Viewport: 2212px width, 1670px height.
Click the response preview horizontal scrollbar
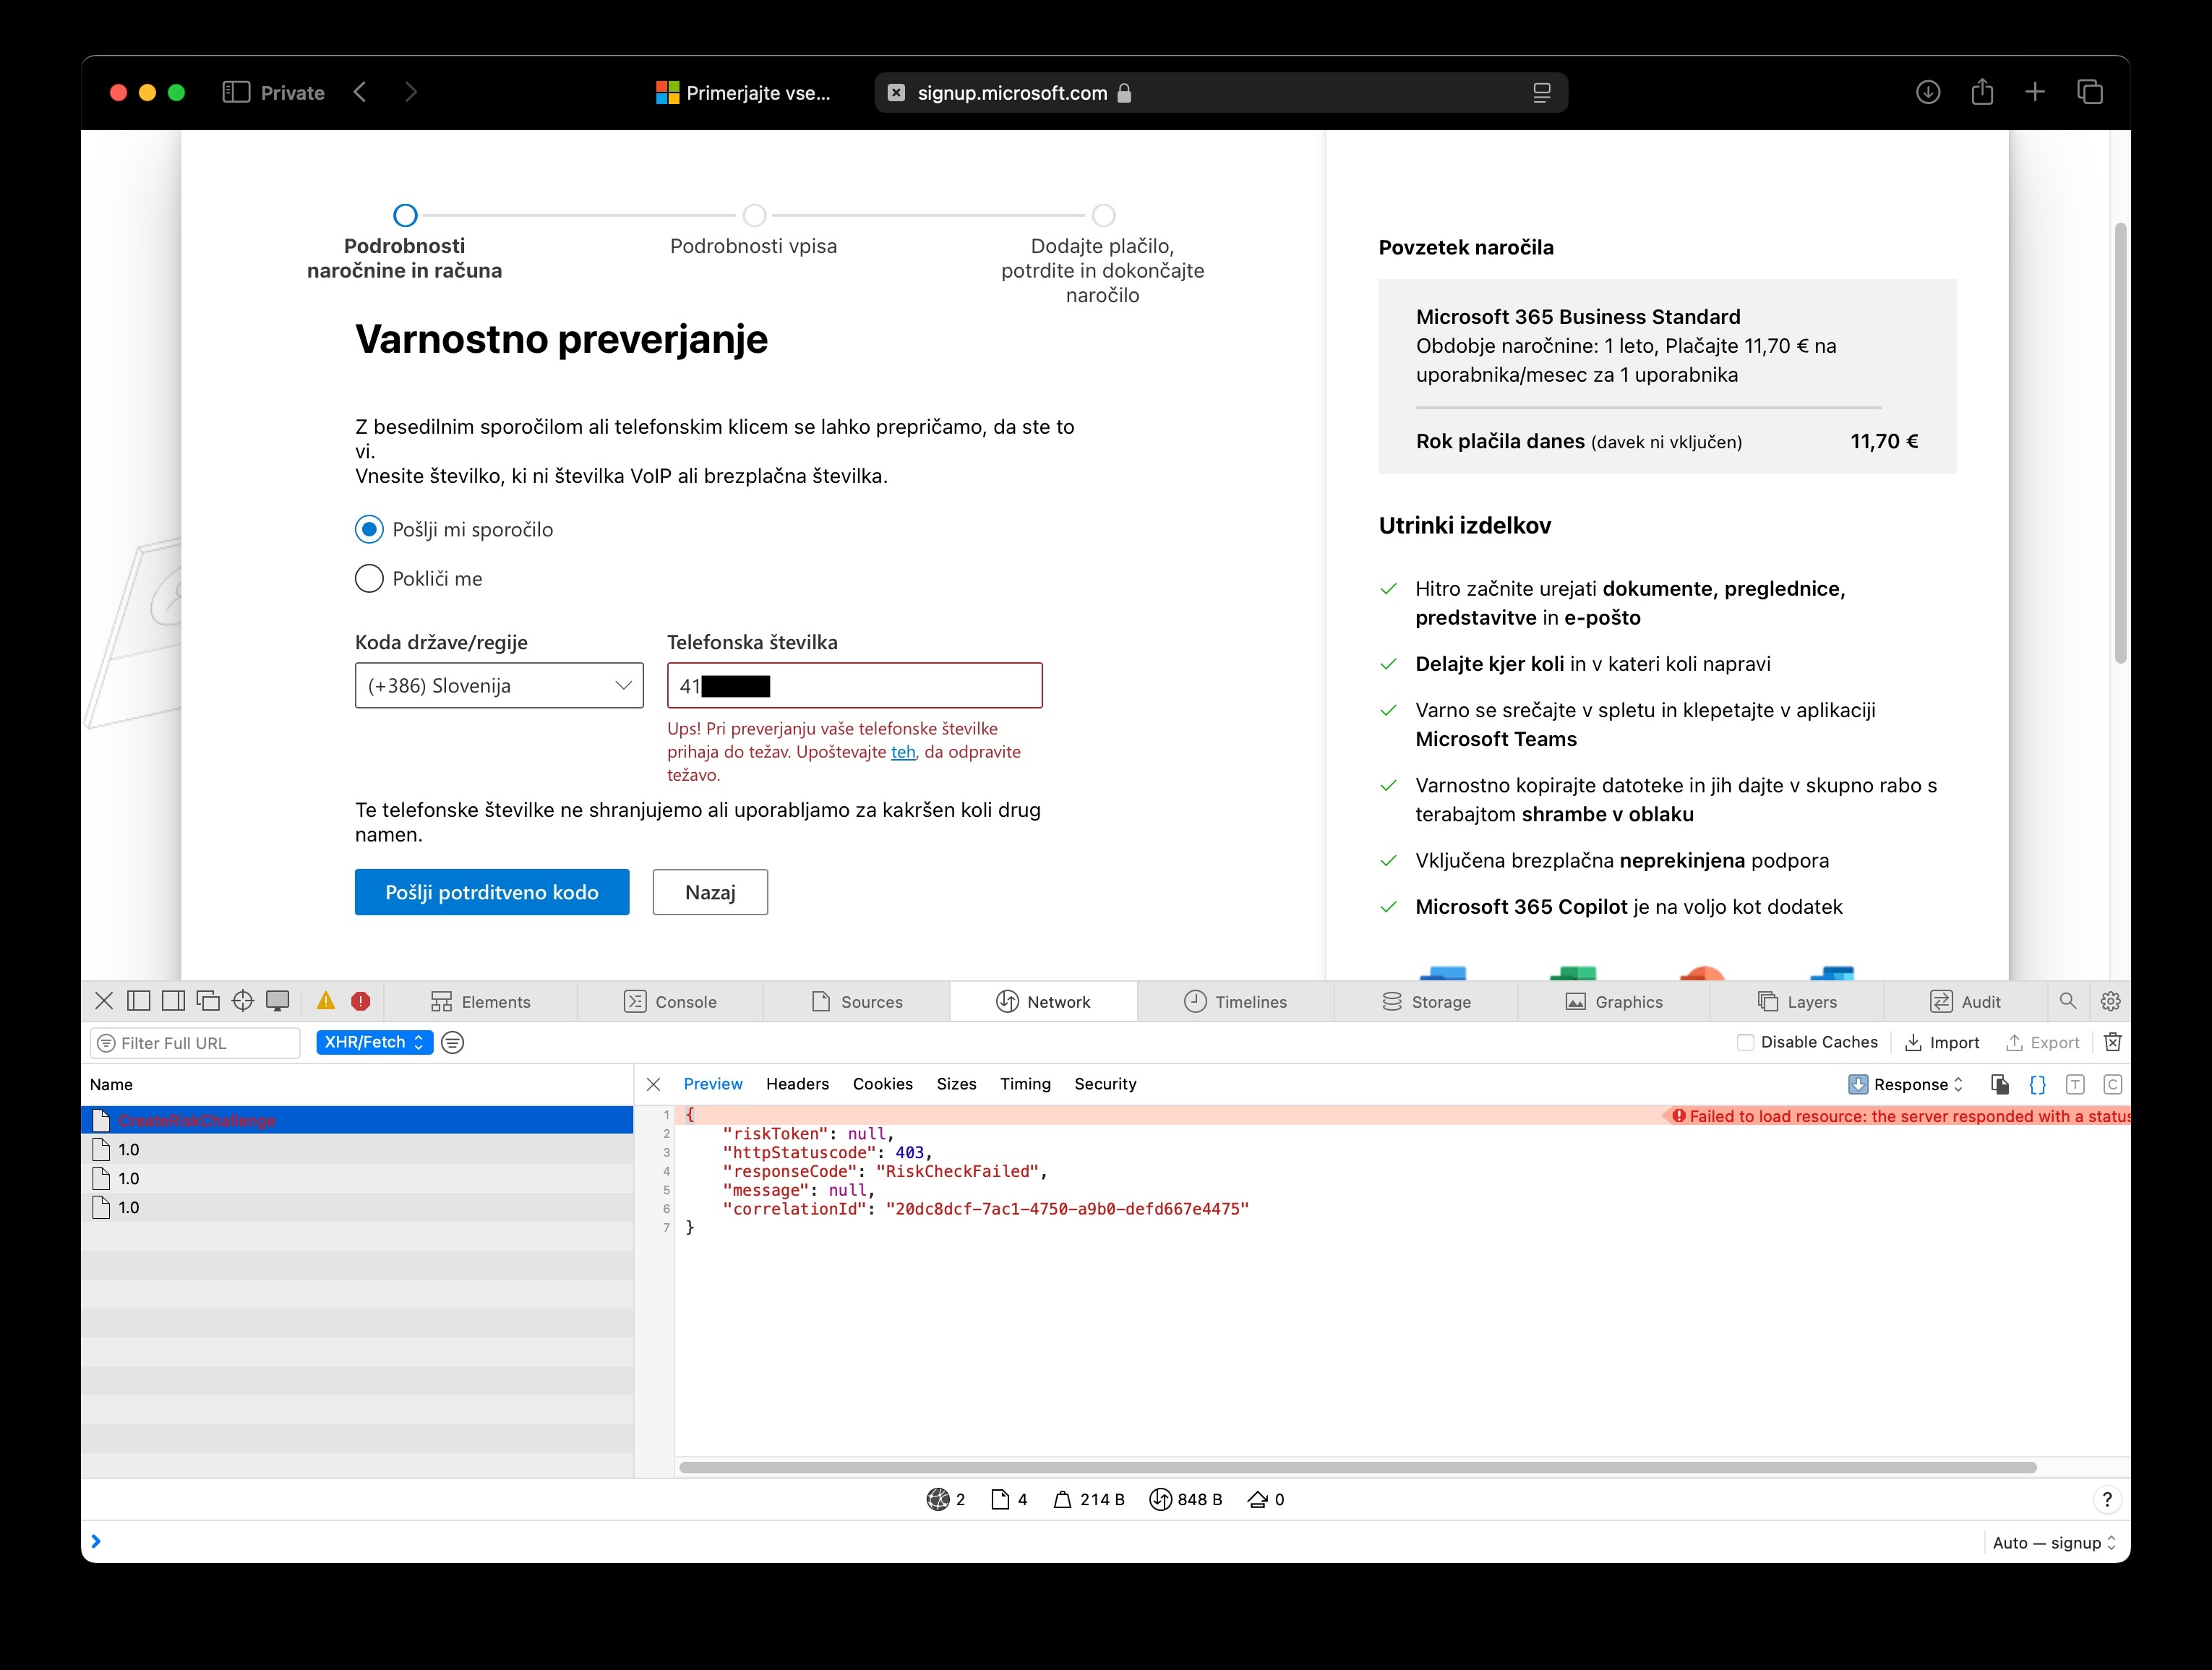(x=1357, y=1467)
